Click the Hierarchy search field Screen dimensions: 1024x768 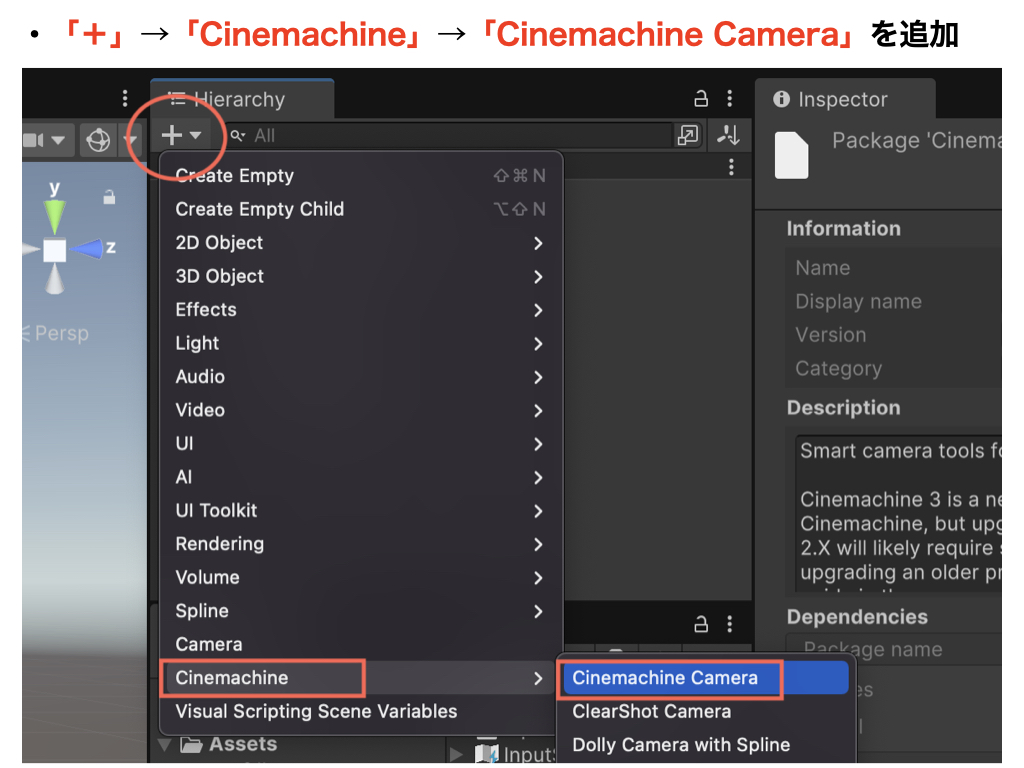(x=450, y=136)
